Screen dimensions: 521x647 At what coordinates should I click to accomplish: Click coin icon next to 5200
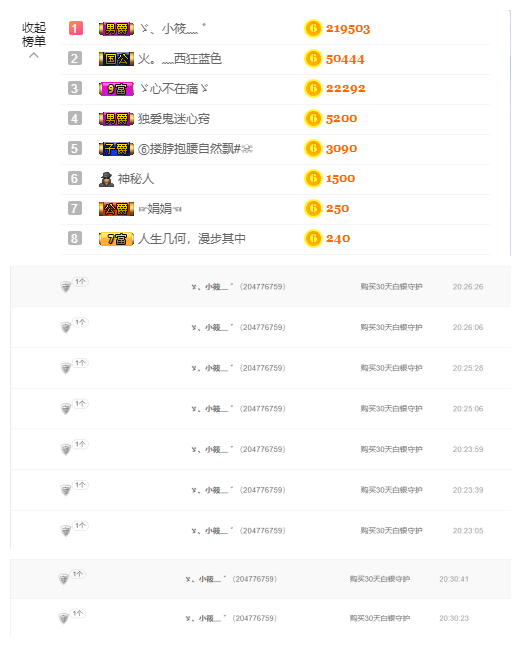pos(313,118)
